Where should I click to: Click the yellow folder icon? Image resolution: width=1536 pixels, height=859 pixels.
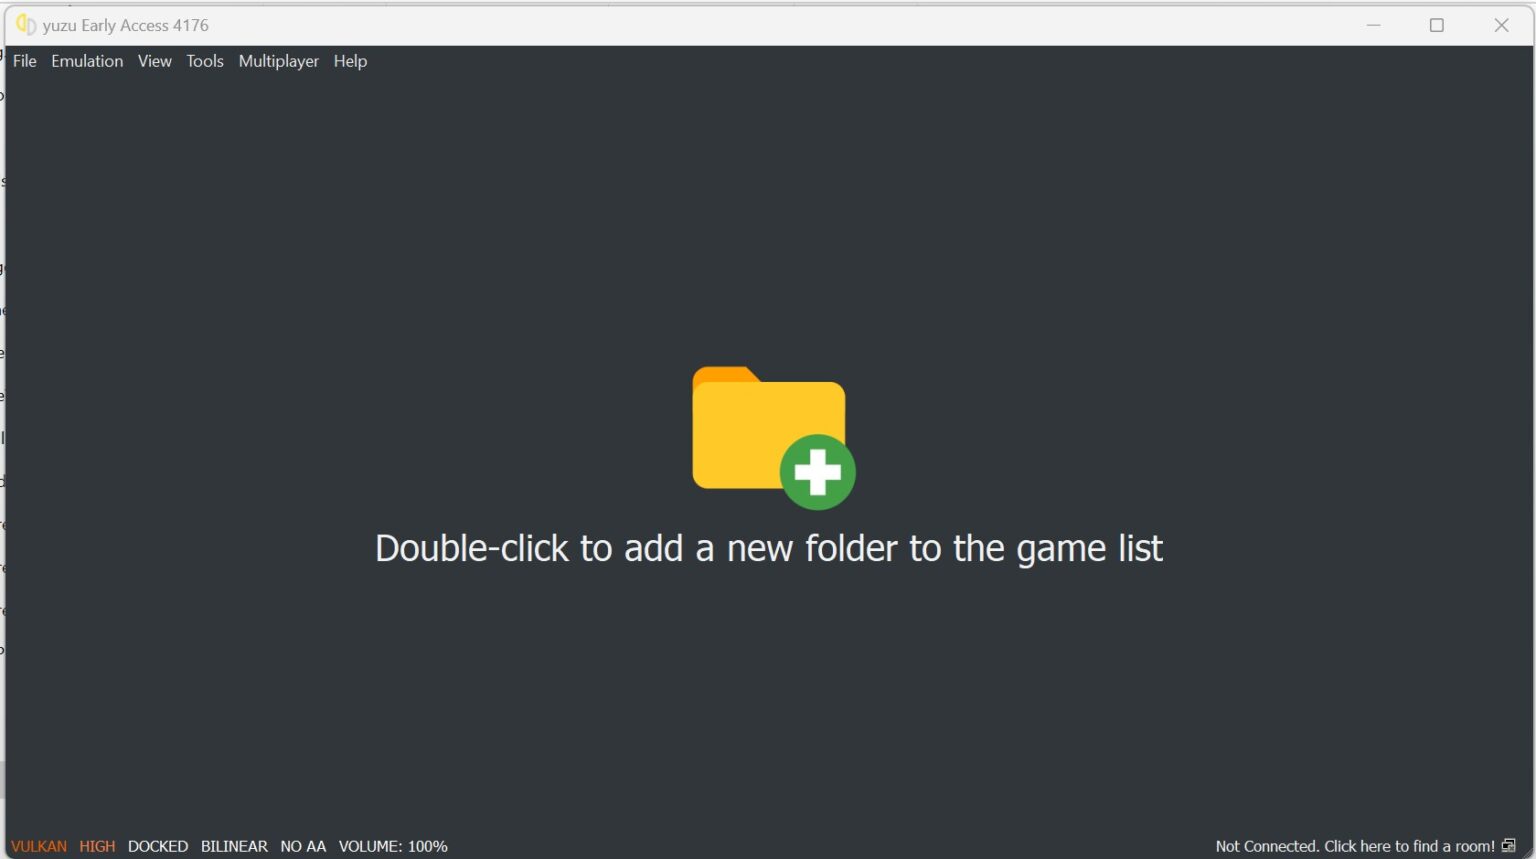pos(768,428)
